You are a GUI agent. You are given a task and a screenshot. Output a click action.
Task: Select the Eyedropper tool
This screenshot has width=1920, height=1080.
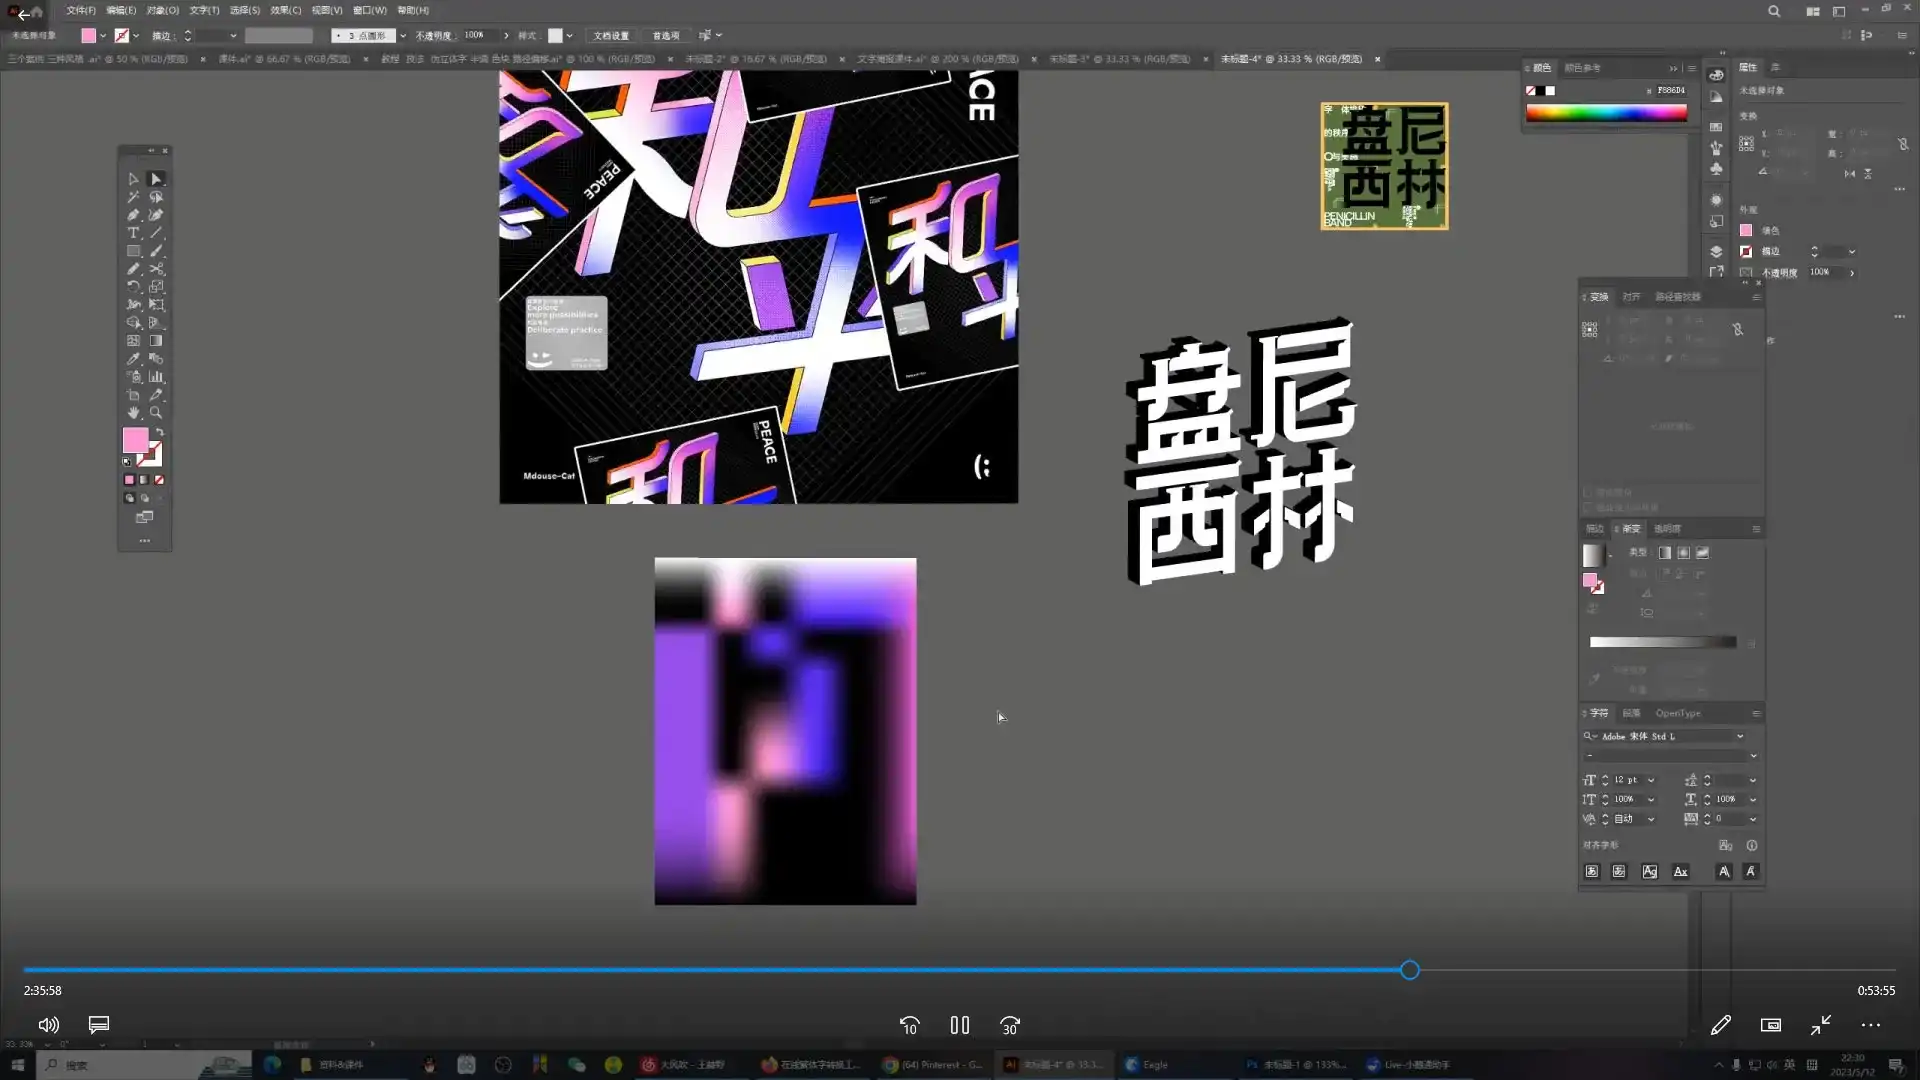[133, 358]
